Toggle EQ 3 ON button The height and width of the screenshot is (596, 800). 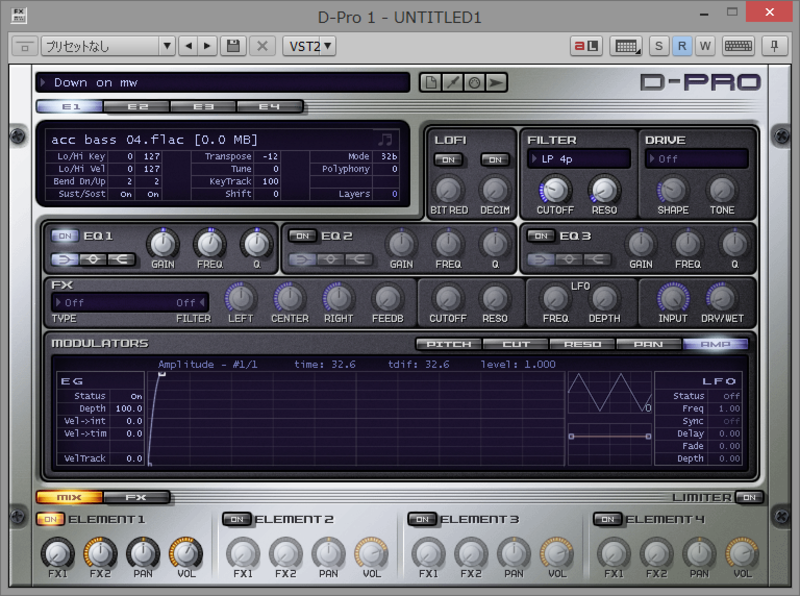541,236
